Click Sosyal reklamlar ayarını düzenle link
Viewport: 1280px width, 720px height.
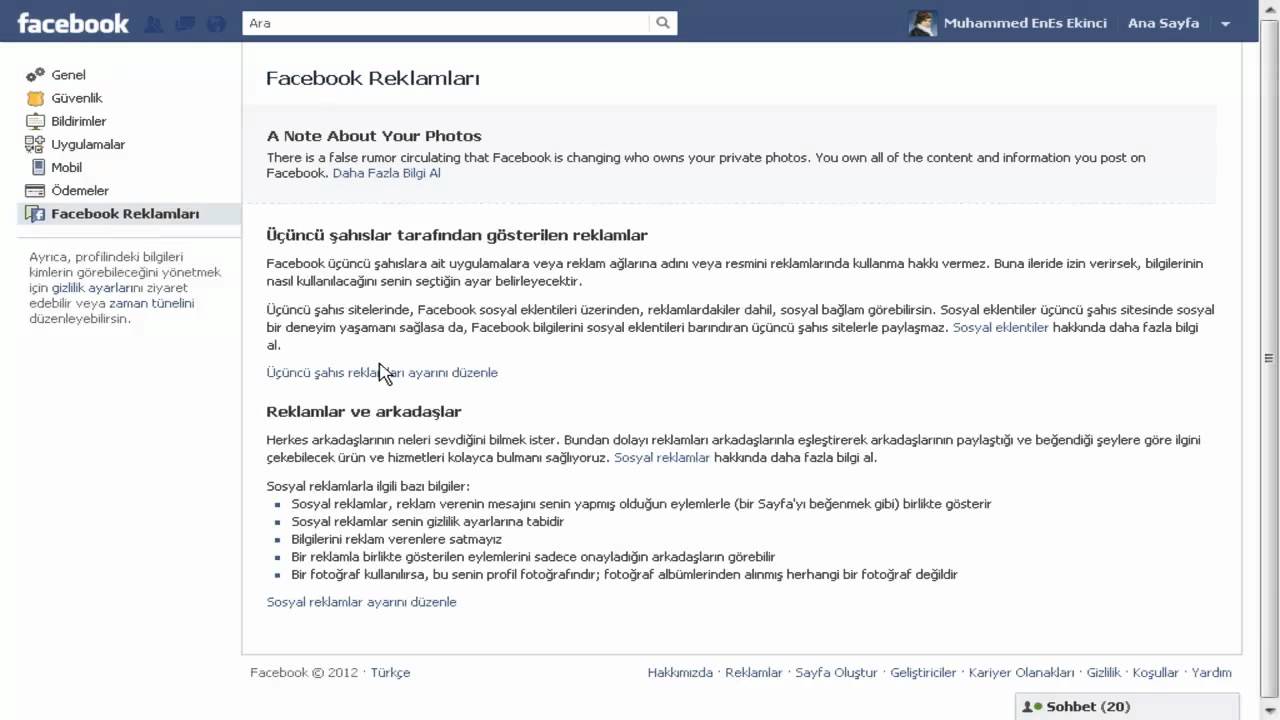click(x=361, y=602)
